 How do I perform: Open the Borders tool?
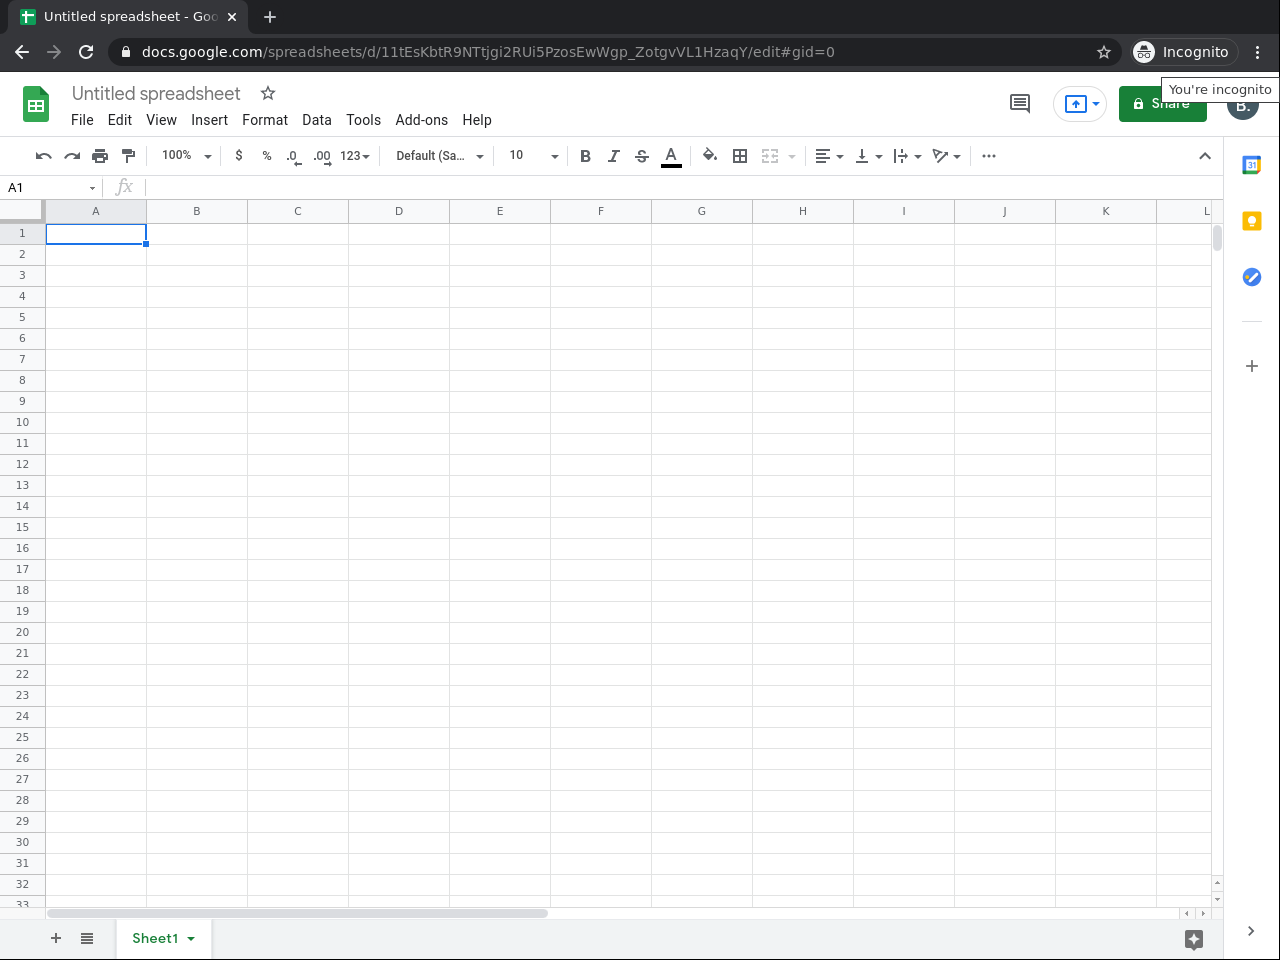click(x=740, y=156)
